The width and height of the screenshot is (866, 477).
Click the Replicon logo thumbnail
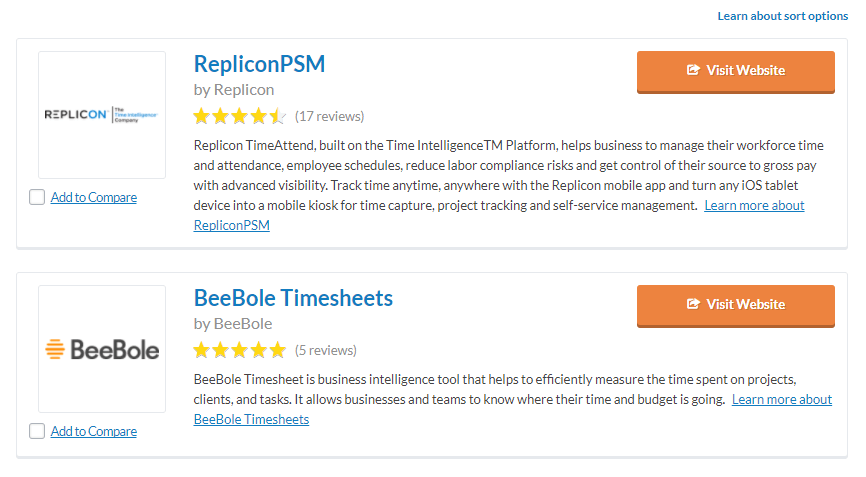pyautogui.click(x=102, y=115)
